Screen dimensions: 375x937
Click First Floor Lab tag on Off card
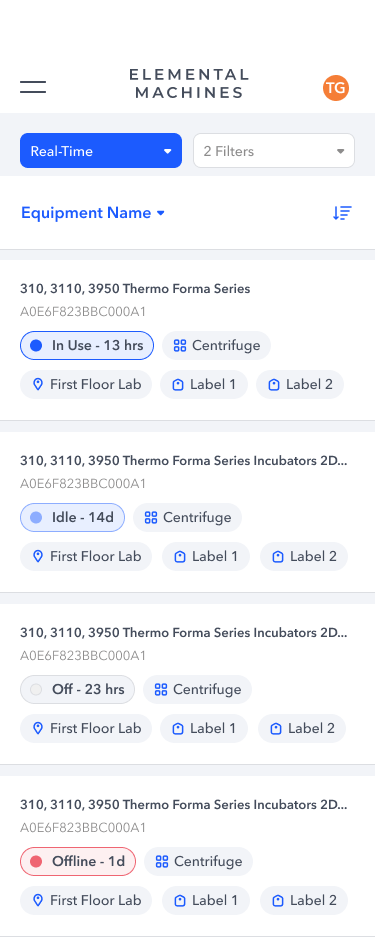coord(86,728)
